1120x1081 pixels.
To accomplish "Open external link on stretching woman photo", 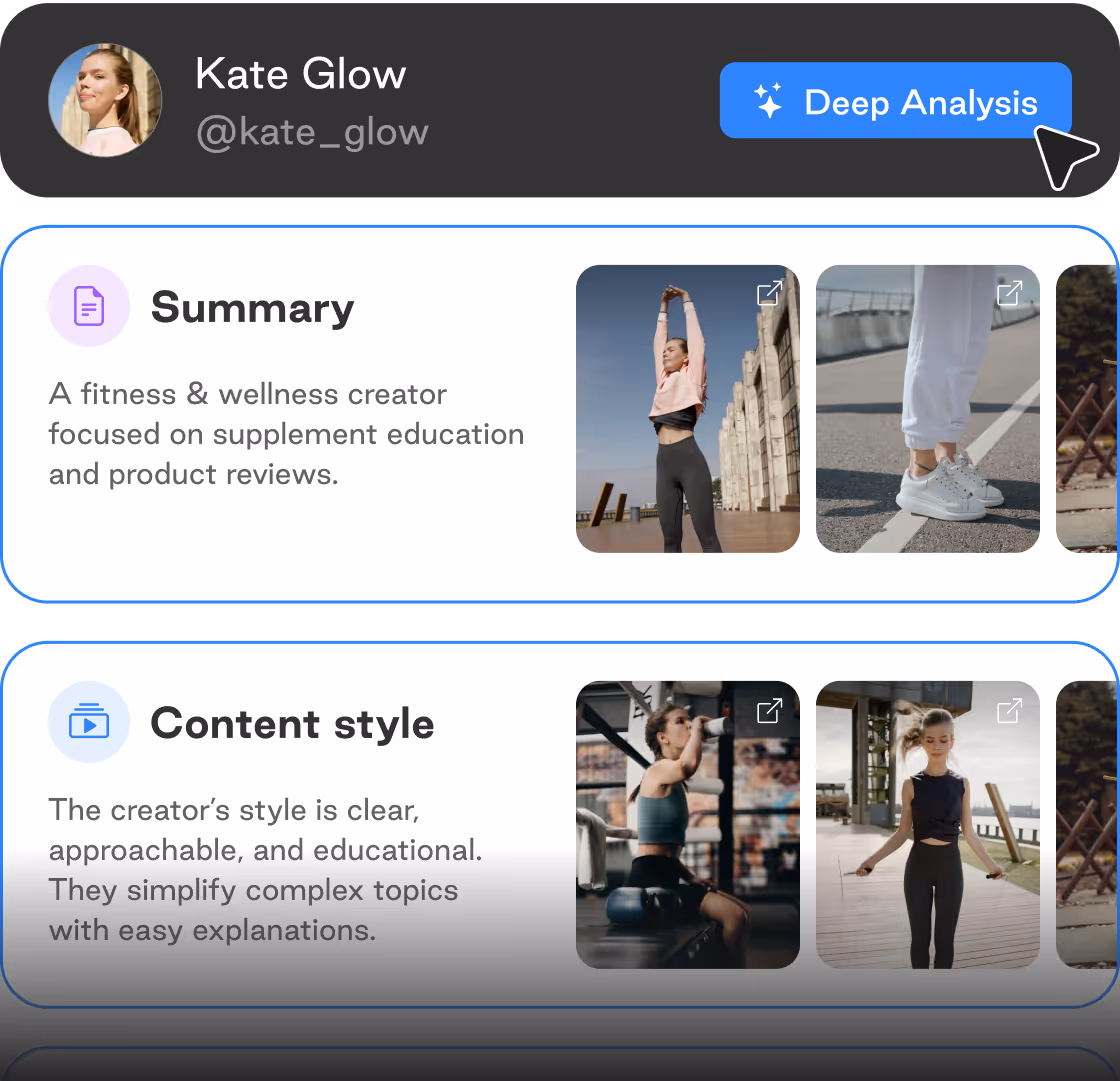I will coord(769,292).
